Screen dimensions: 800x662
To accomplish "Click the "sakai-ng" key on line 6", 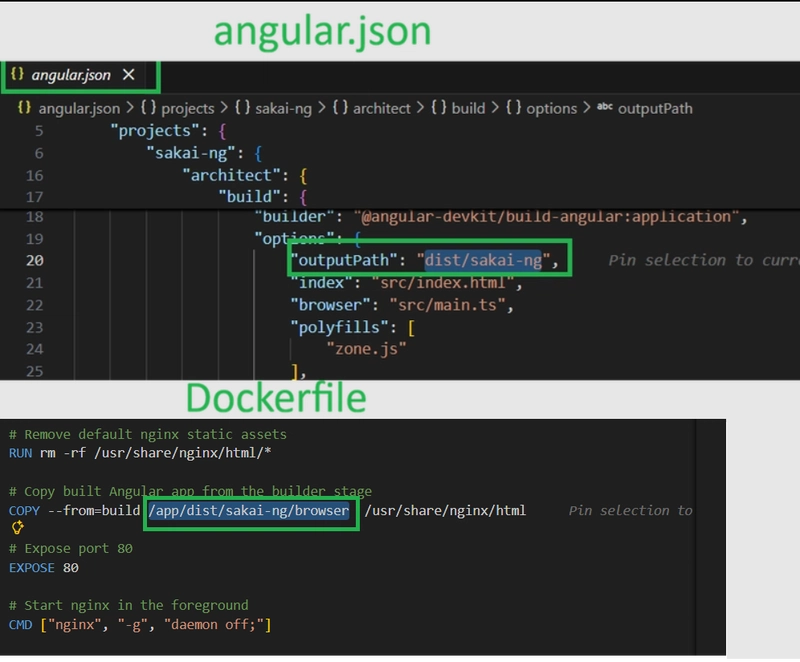I will [x=191, y=153].
